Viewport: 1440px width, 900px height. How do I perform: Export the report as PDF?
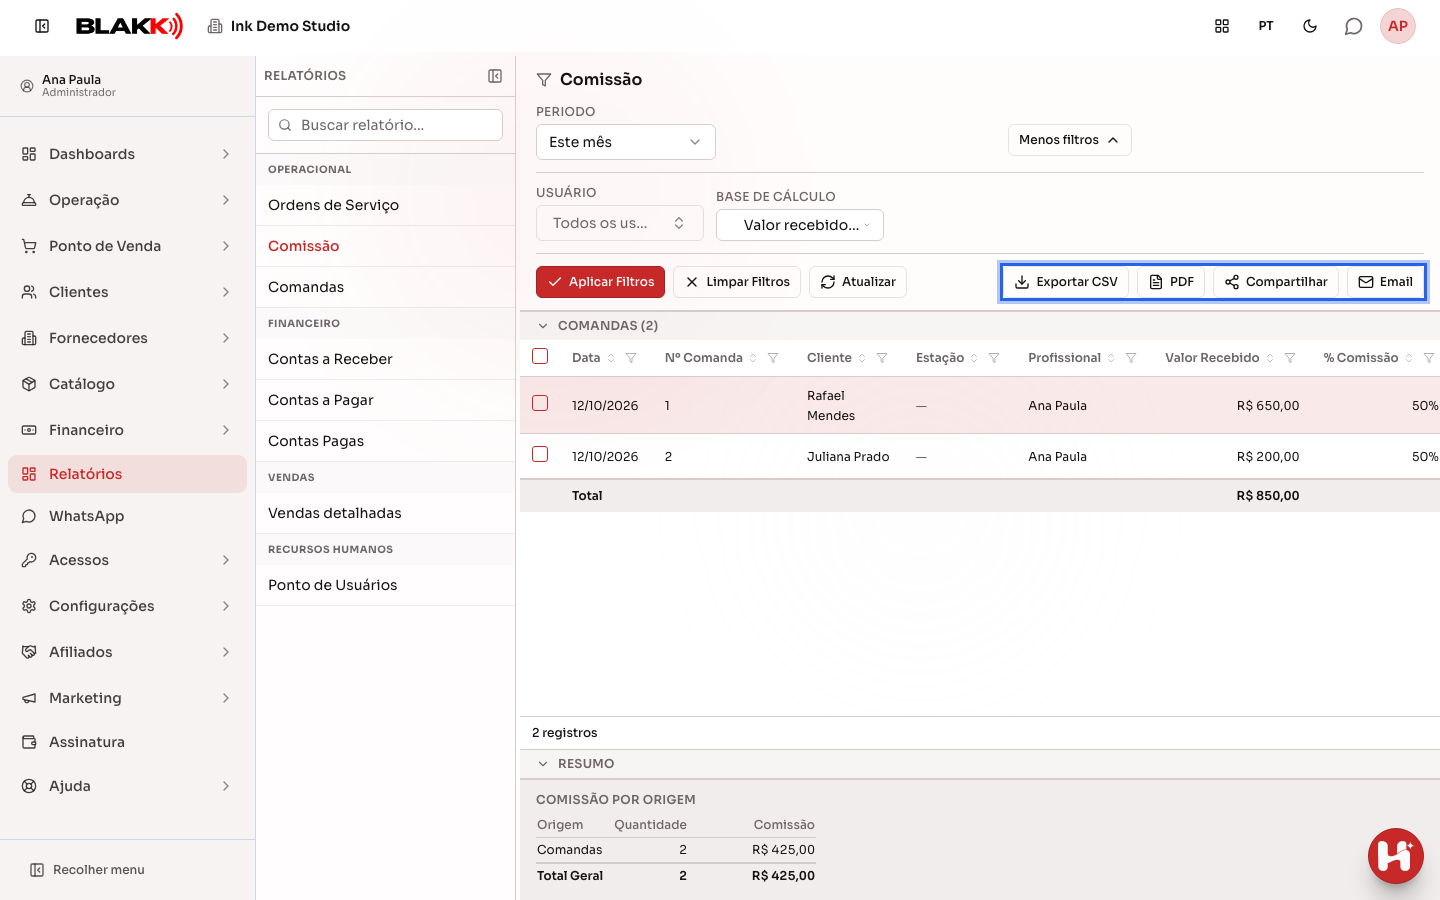click(1171, 282)
